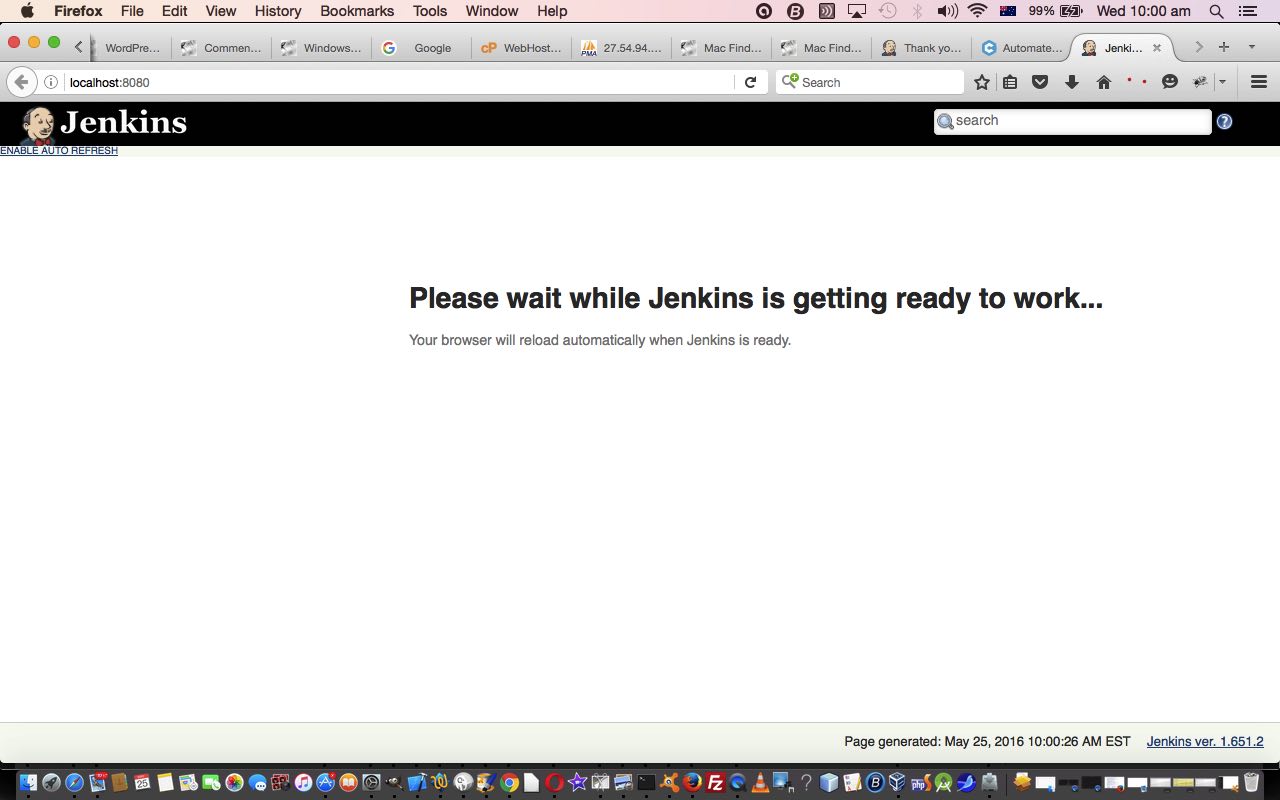Open the History menu
This screenshot has height=800, width=1280.
pyautogui.click(x=278, y=11)
